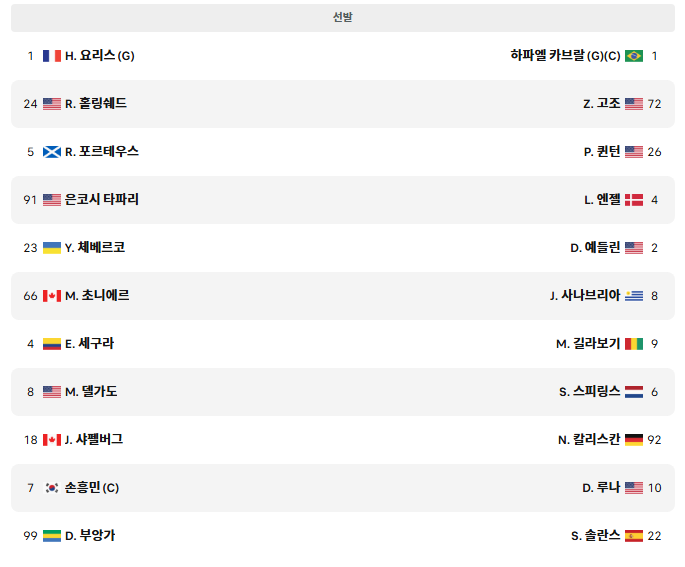Viewport: 685px width, 567px height.
Task: Click the Ukraine flag next to Y. 체베르코
Action: coord(52,248)
